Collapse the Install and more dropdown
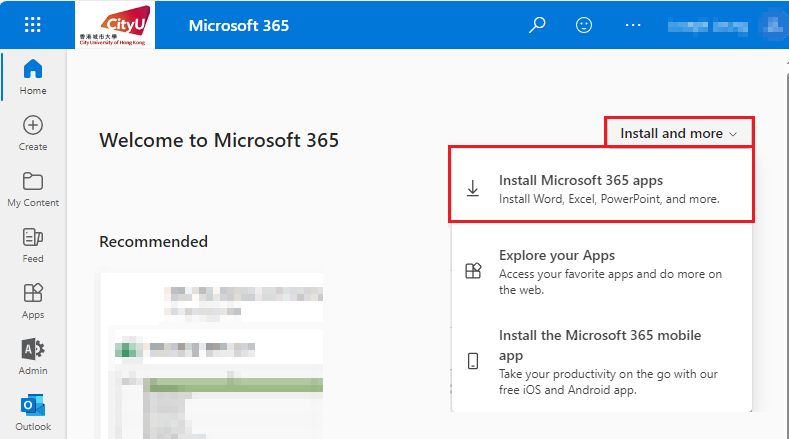This screenshot has height=439, width=789. tap(679, 133)
